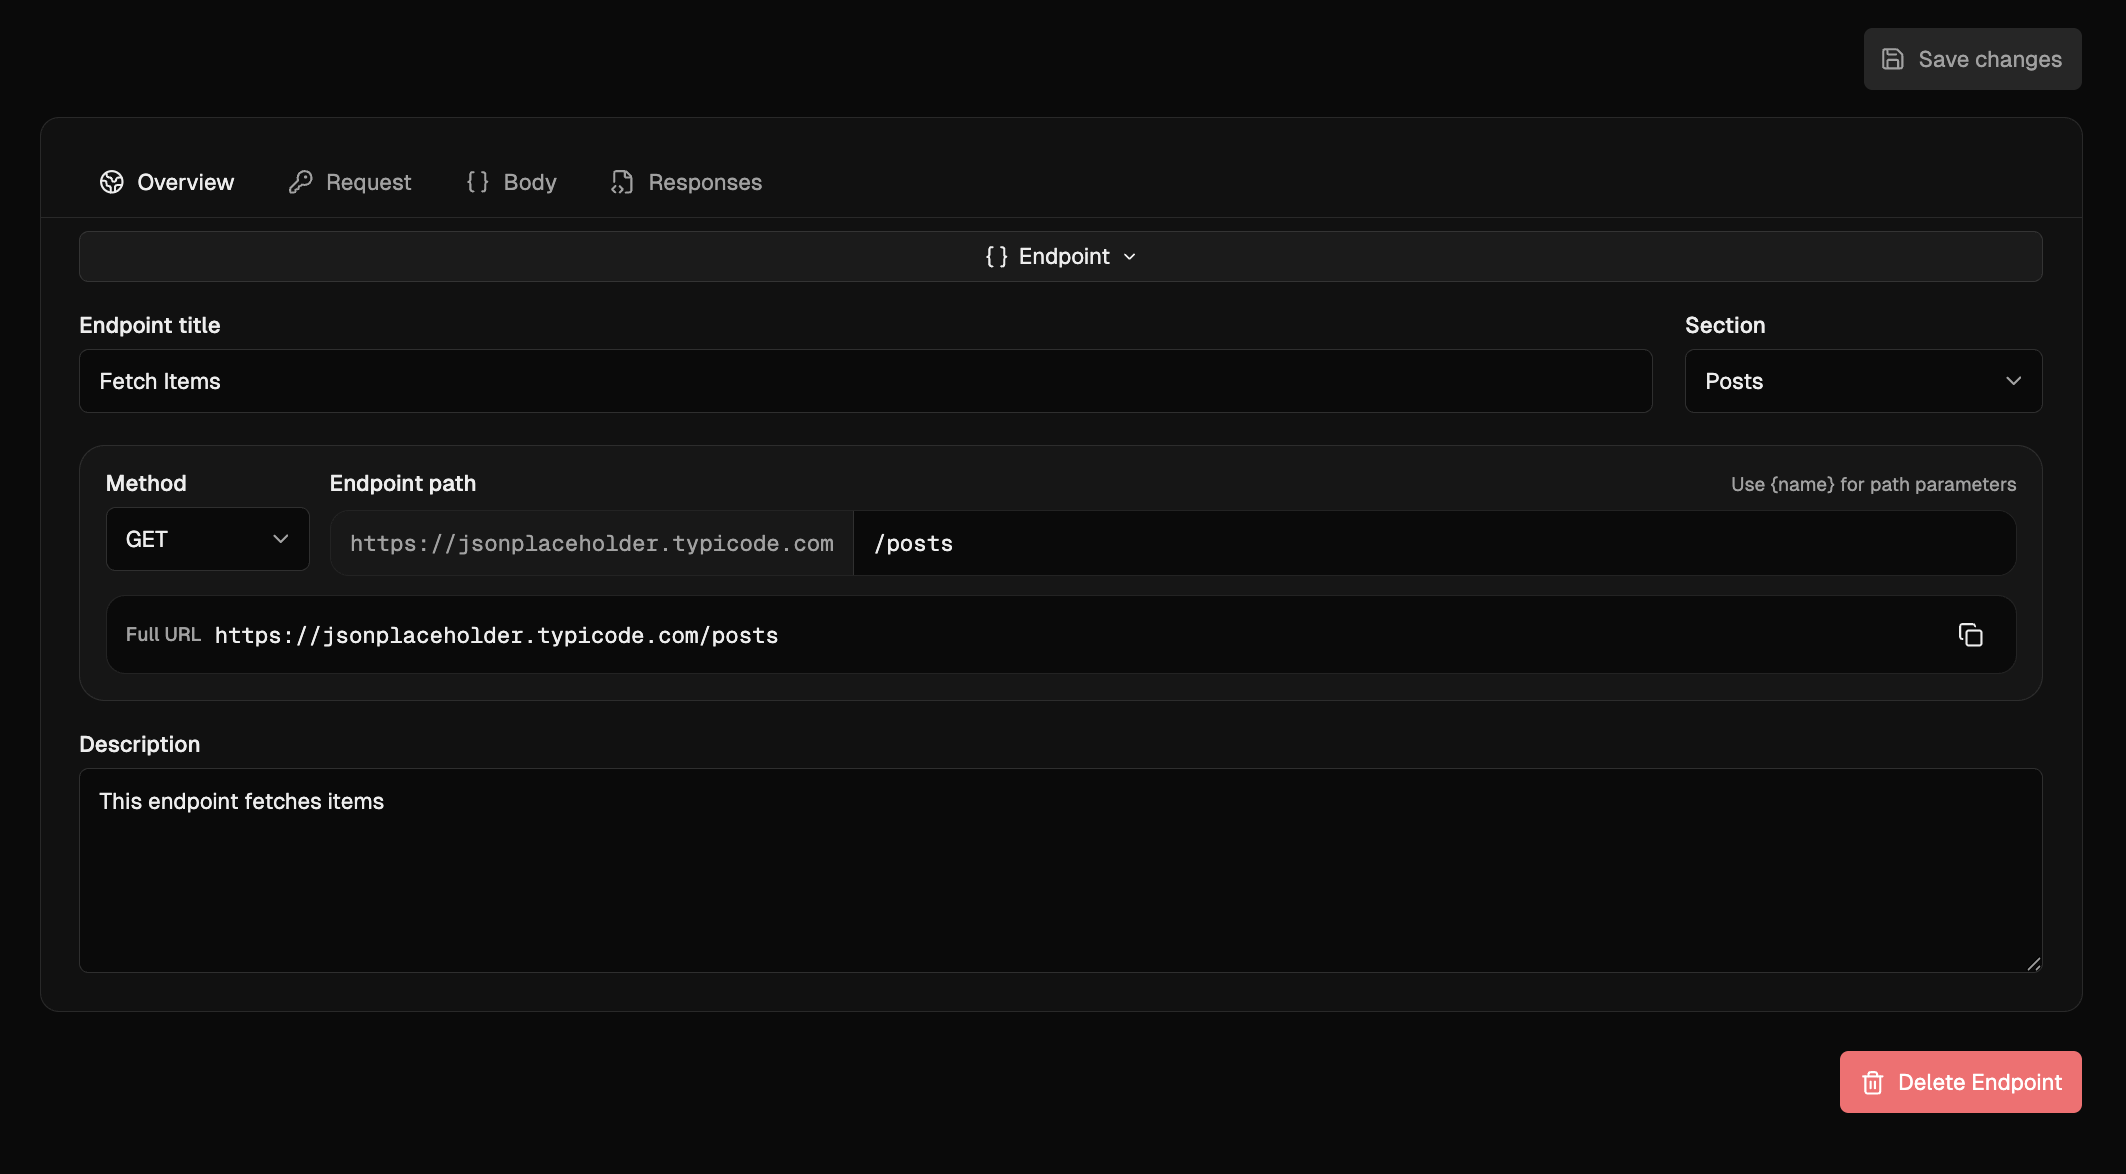Click the Save changes button

coord(1972,59)
